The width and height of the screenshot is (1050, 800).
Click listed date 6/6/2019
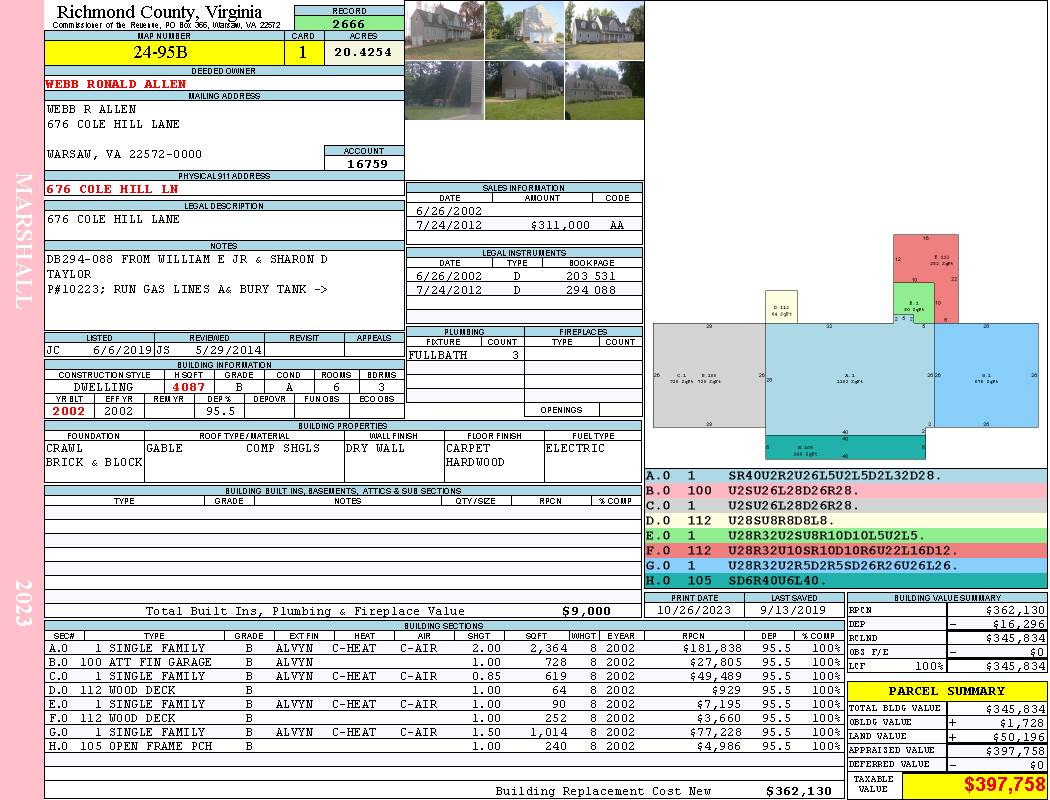(x=122, y=349)
